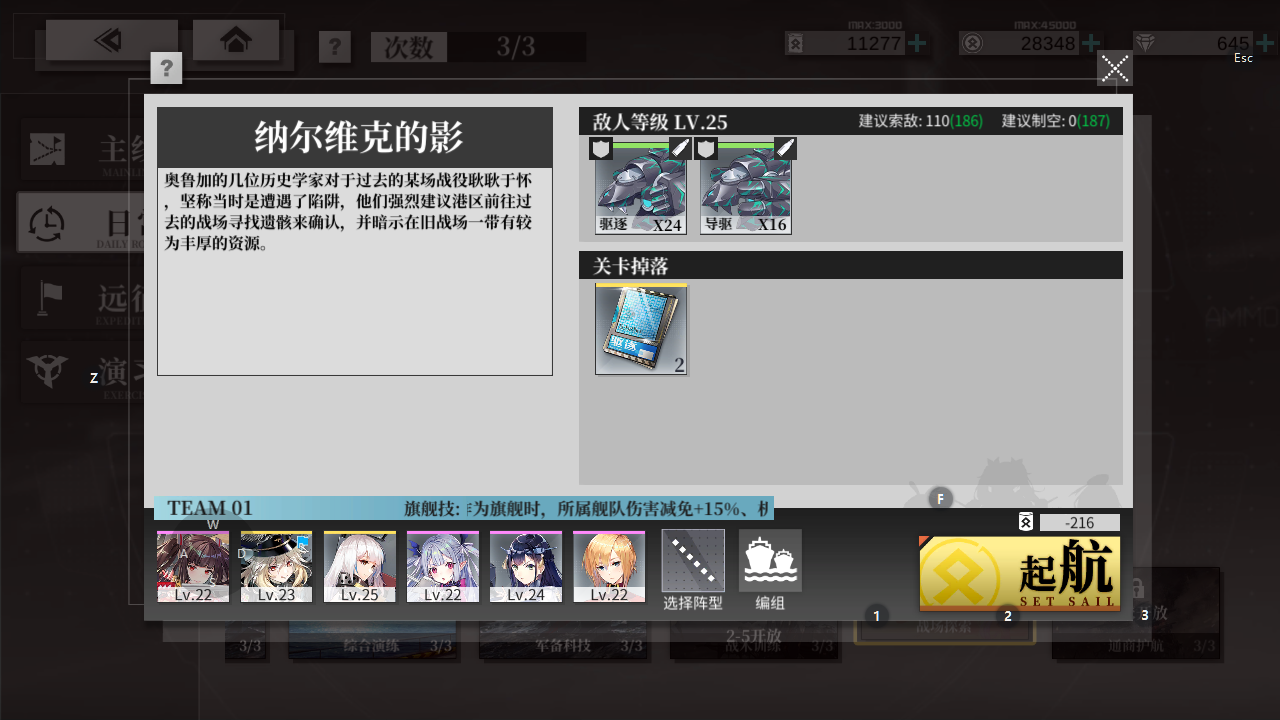Select the Lv.23 ship portrait
This screenshot has width=1280, height=720.
tap(277, 567)
